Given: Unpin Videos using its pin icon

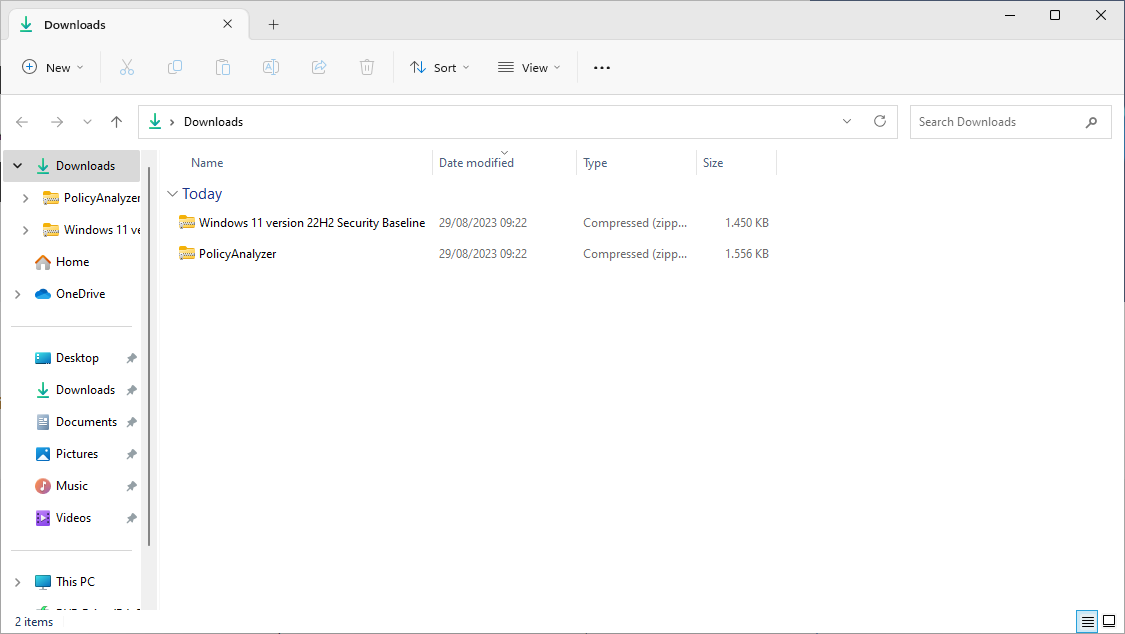Looking at the screenshot, I should pos(131,518).
